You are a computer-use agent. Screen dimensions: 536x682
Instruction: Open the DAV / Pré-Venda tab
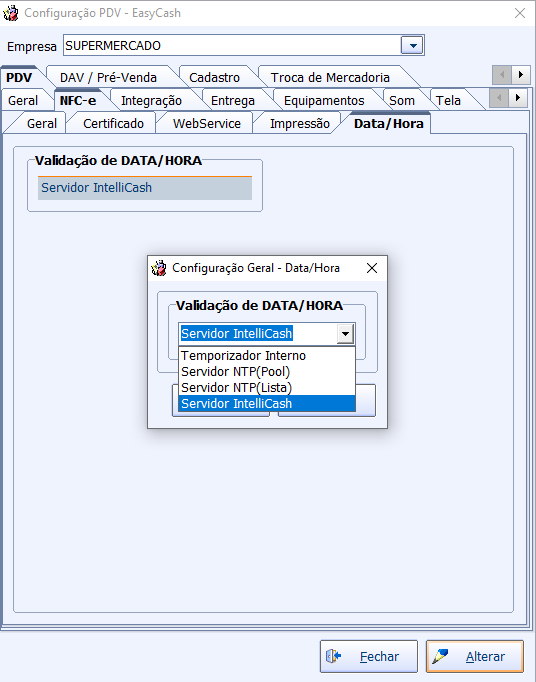tap(108, 77)
